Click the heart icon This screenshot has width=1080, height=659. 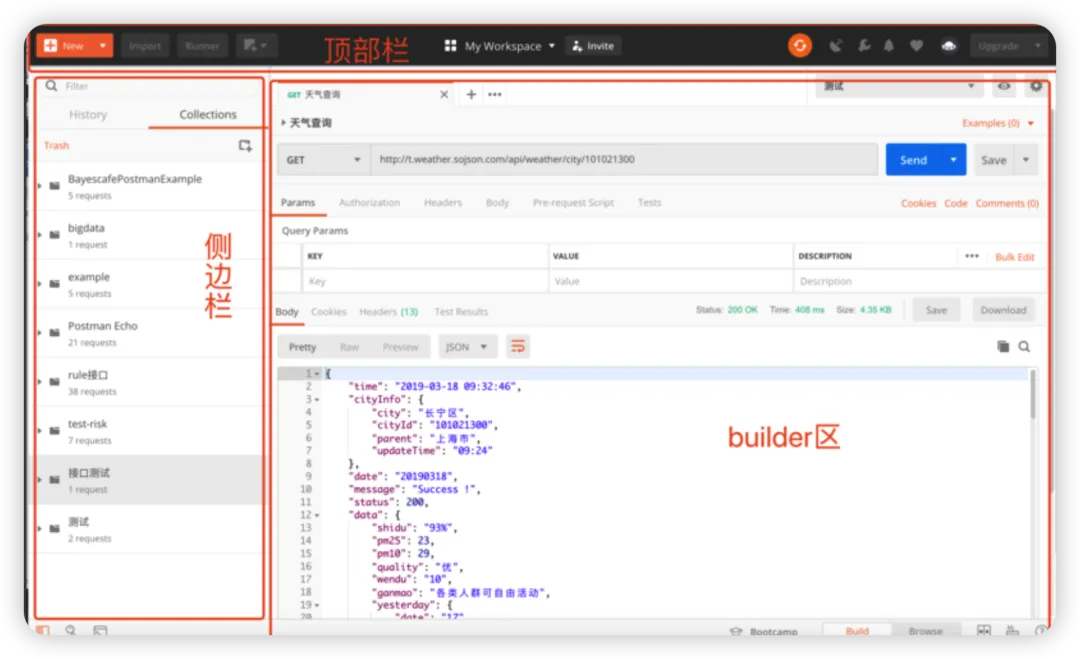(x=916, y=46)
